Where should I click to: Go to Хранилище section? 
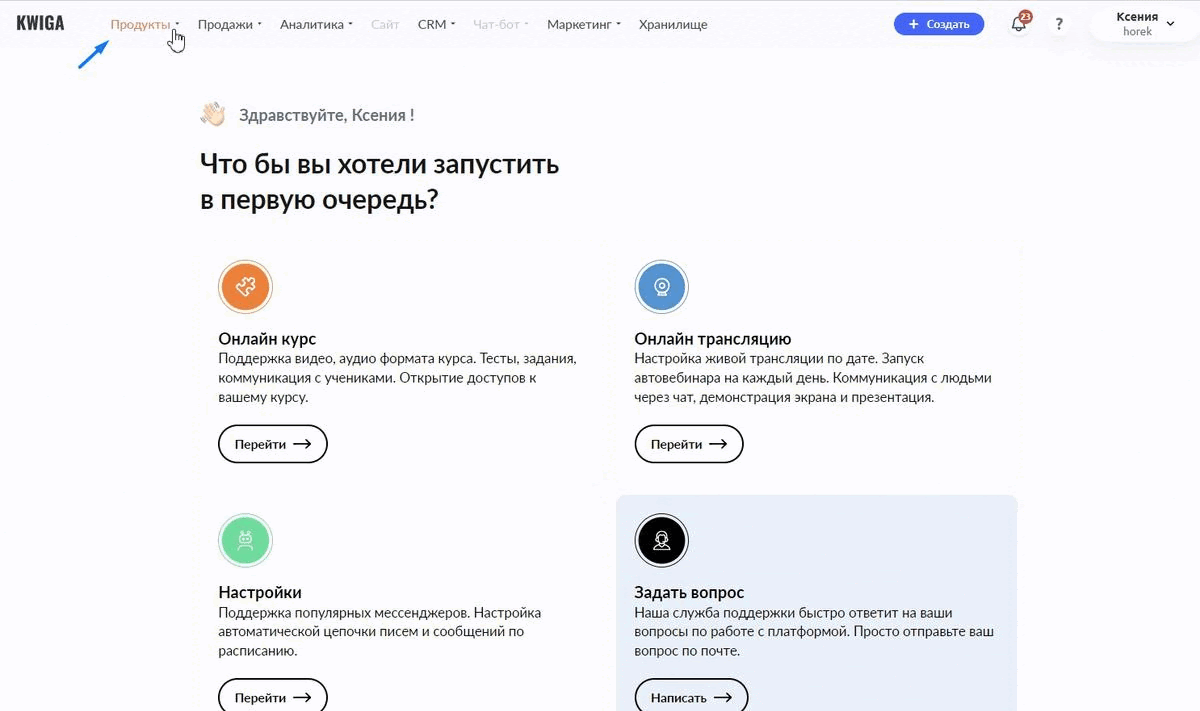[673, 24]
